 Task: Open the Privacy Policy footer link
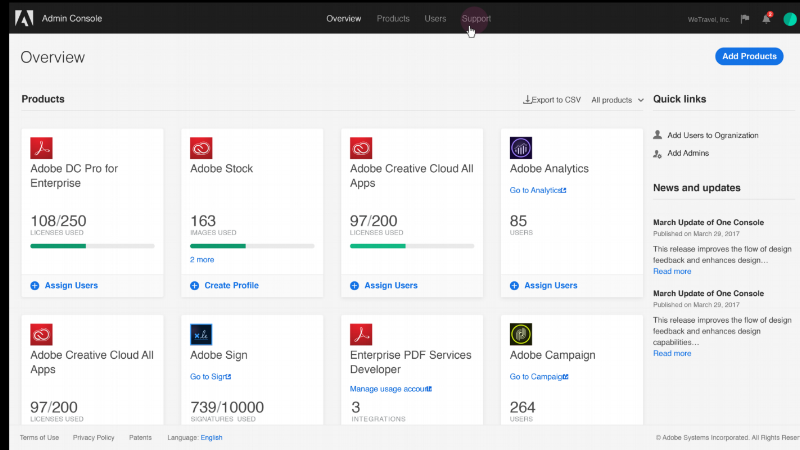(93, 438)
